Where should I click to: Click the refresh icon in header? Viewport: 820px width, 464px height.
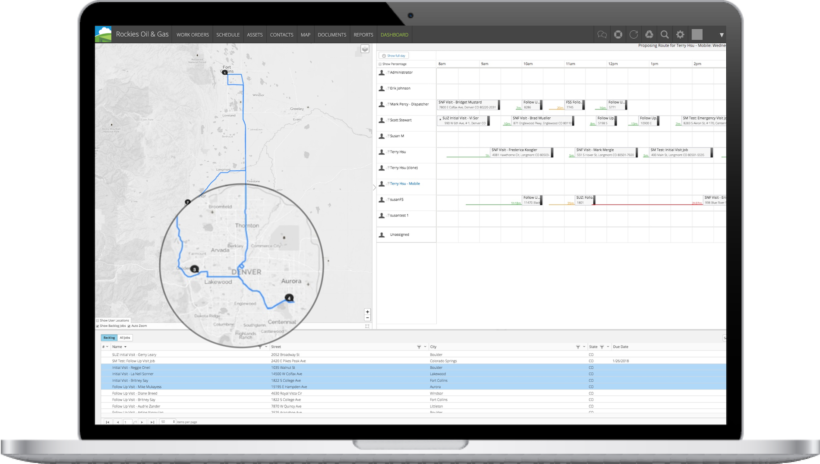tap(634, 35)
